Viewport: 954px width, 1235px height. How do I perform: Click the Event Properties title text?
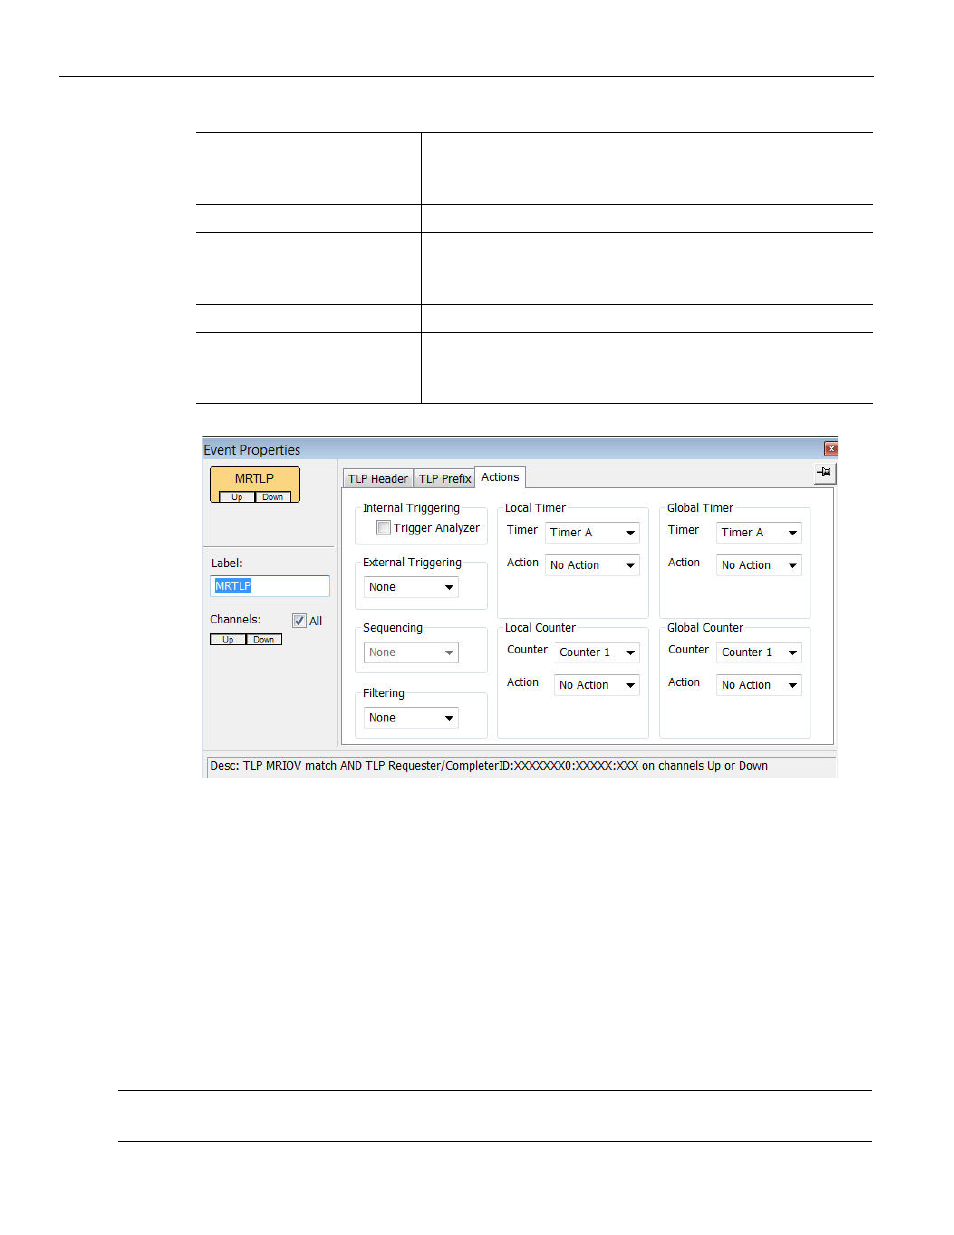point(252,450)
